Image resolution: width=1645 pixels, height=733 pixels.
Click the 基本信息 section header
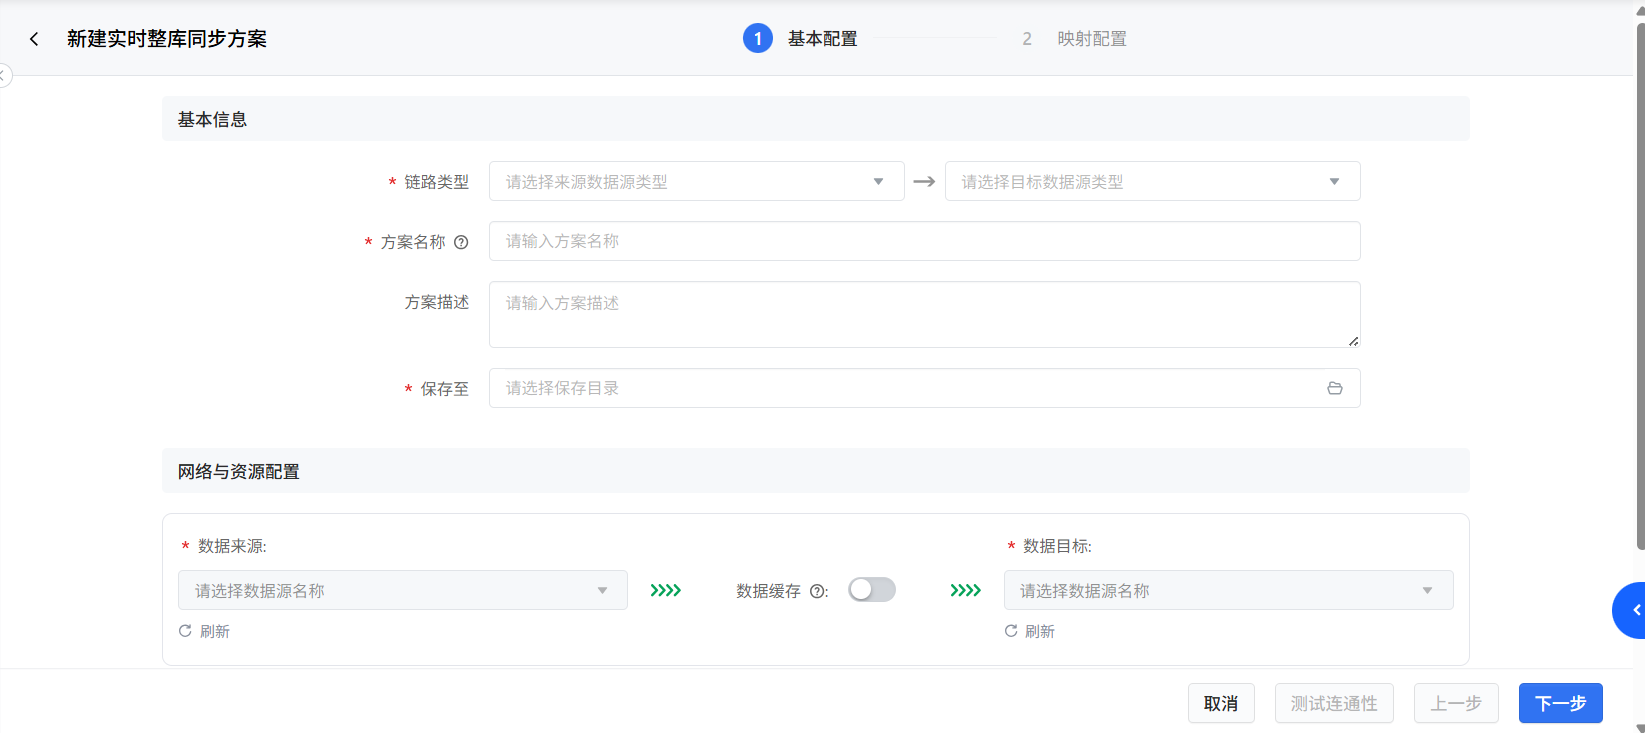pos(815,119)
